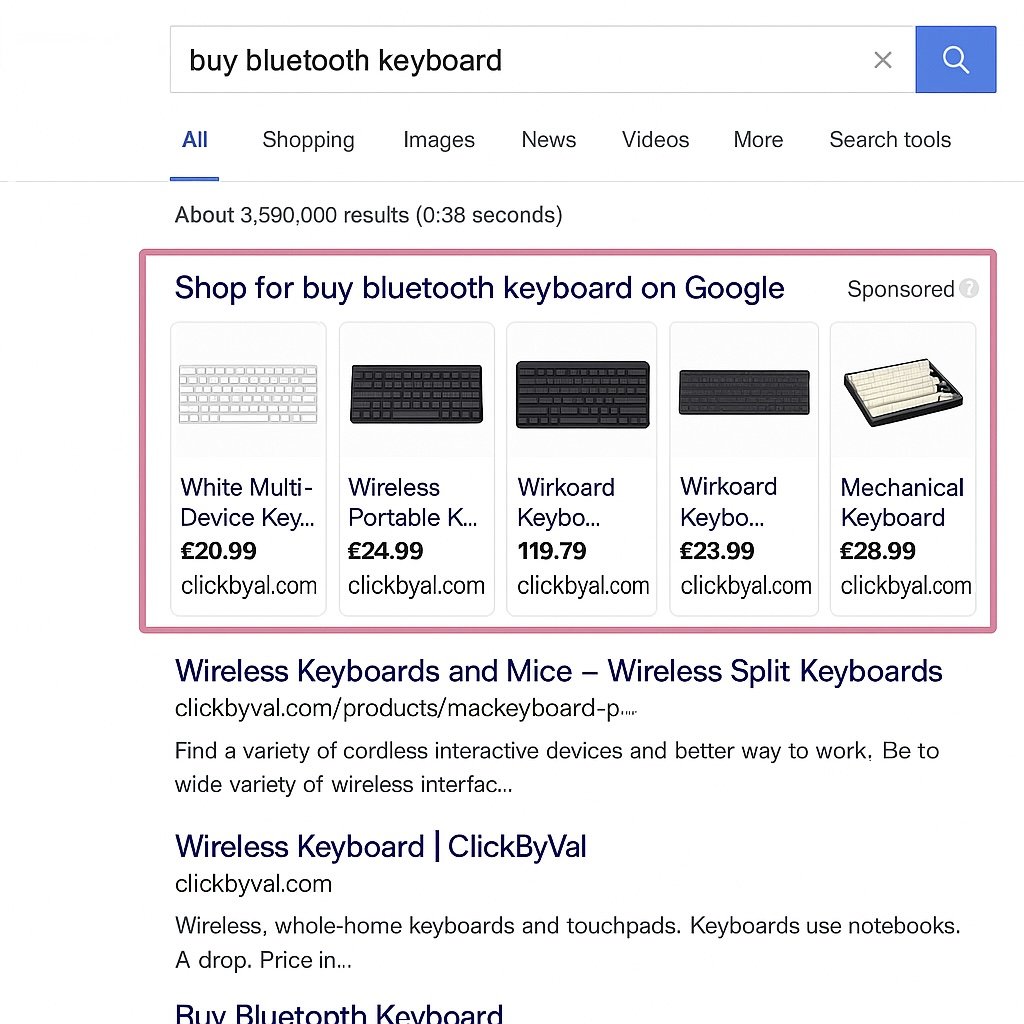
Task: Open the €23.99 Wirkoard keyboard image
Action: [x=744, y=392]
